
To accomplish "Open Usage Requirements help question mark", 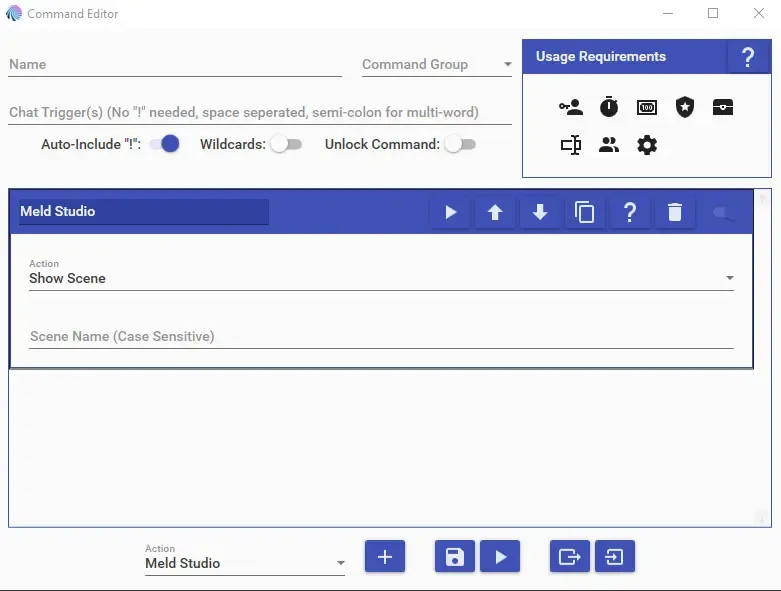I will click(748, 57).
